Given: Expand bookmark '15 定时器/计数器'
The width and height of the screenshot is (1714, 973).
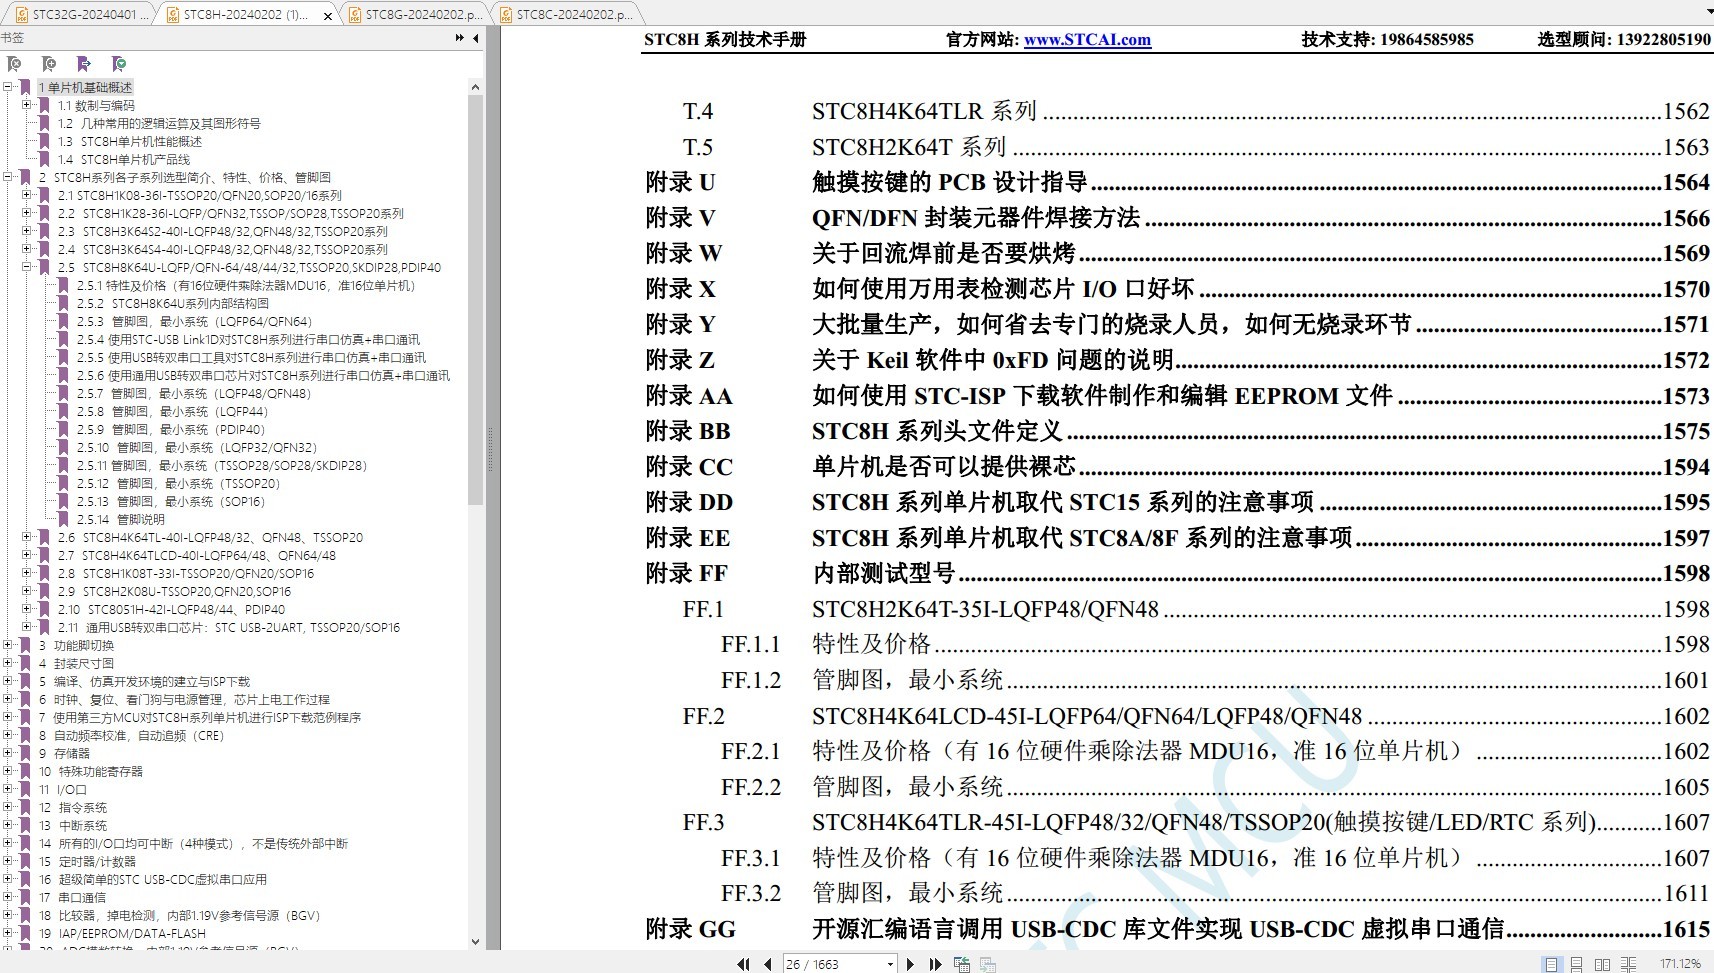Looking at the screenshot, I should (8, 861).
